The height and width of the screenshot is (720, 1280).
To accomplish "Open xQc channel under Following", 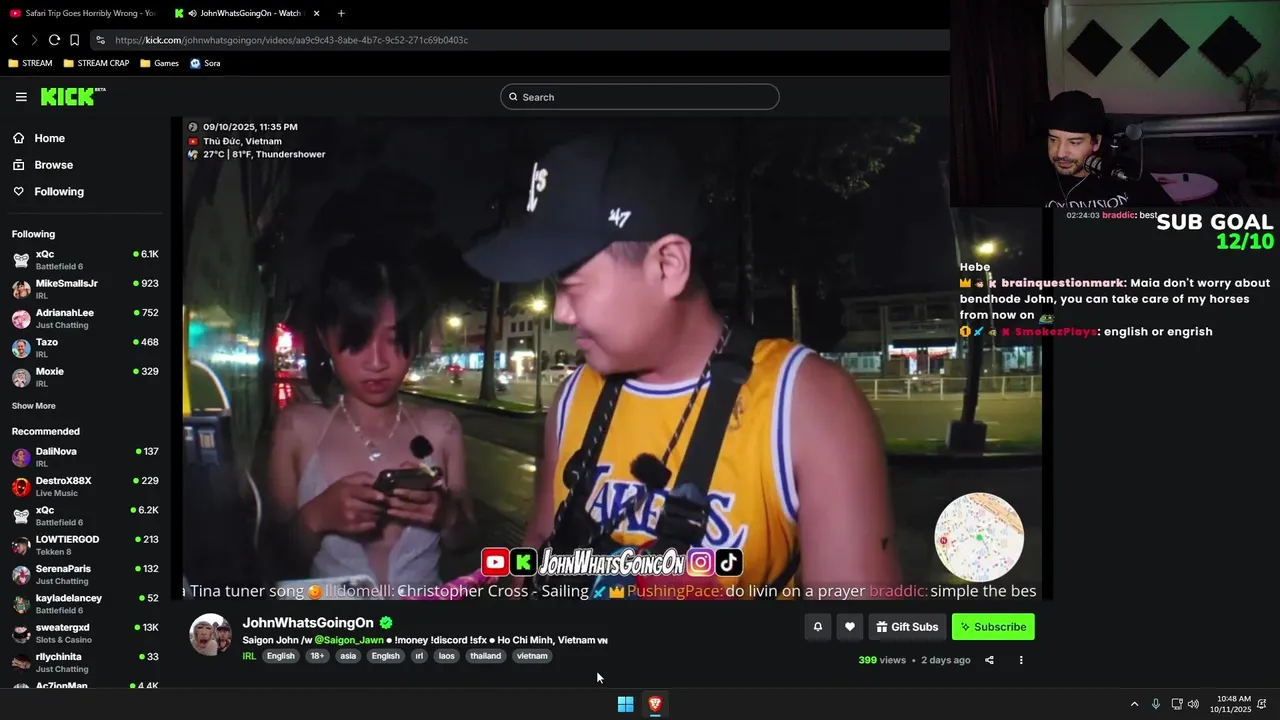I will point(85,260).
